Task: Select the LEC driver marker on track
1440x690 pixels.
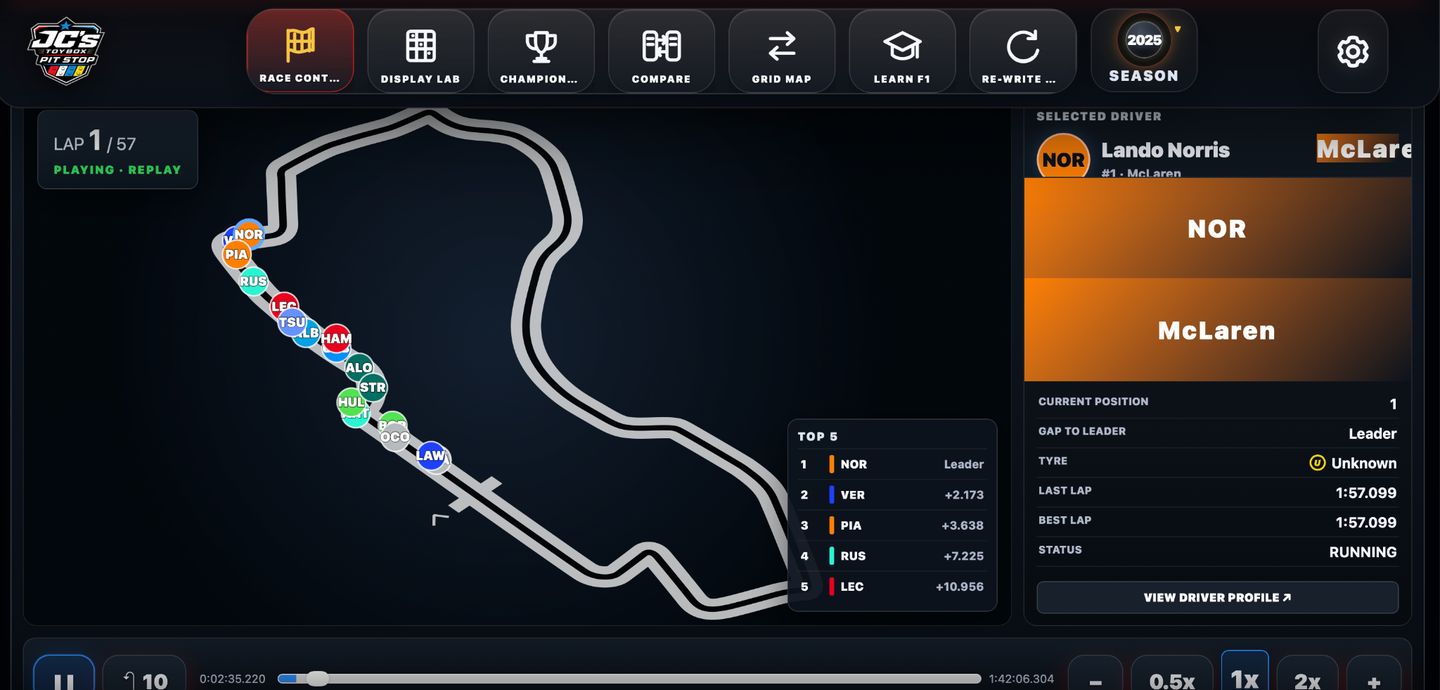Action: pos(285,304)
